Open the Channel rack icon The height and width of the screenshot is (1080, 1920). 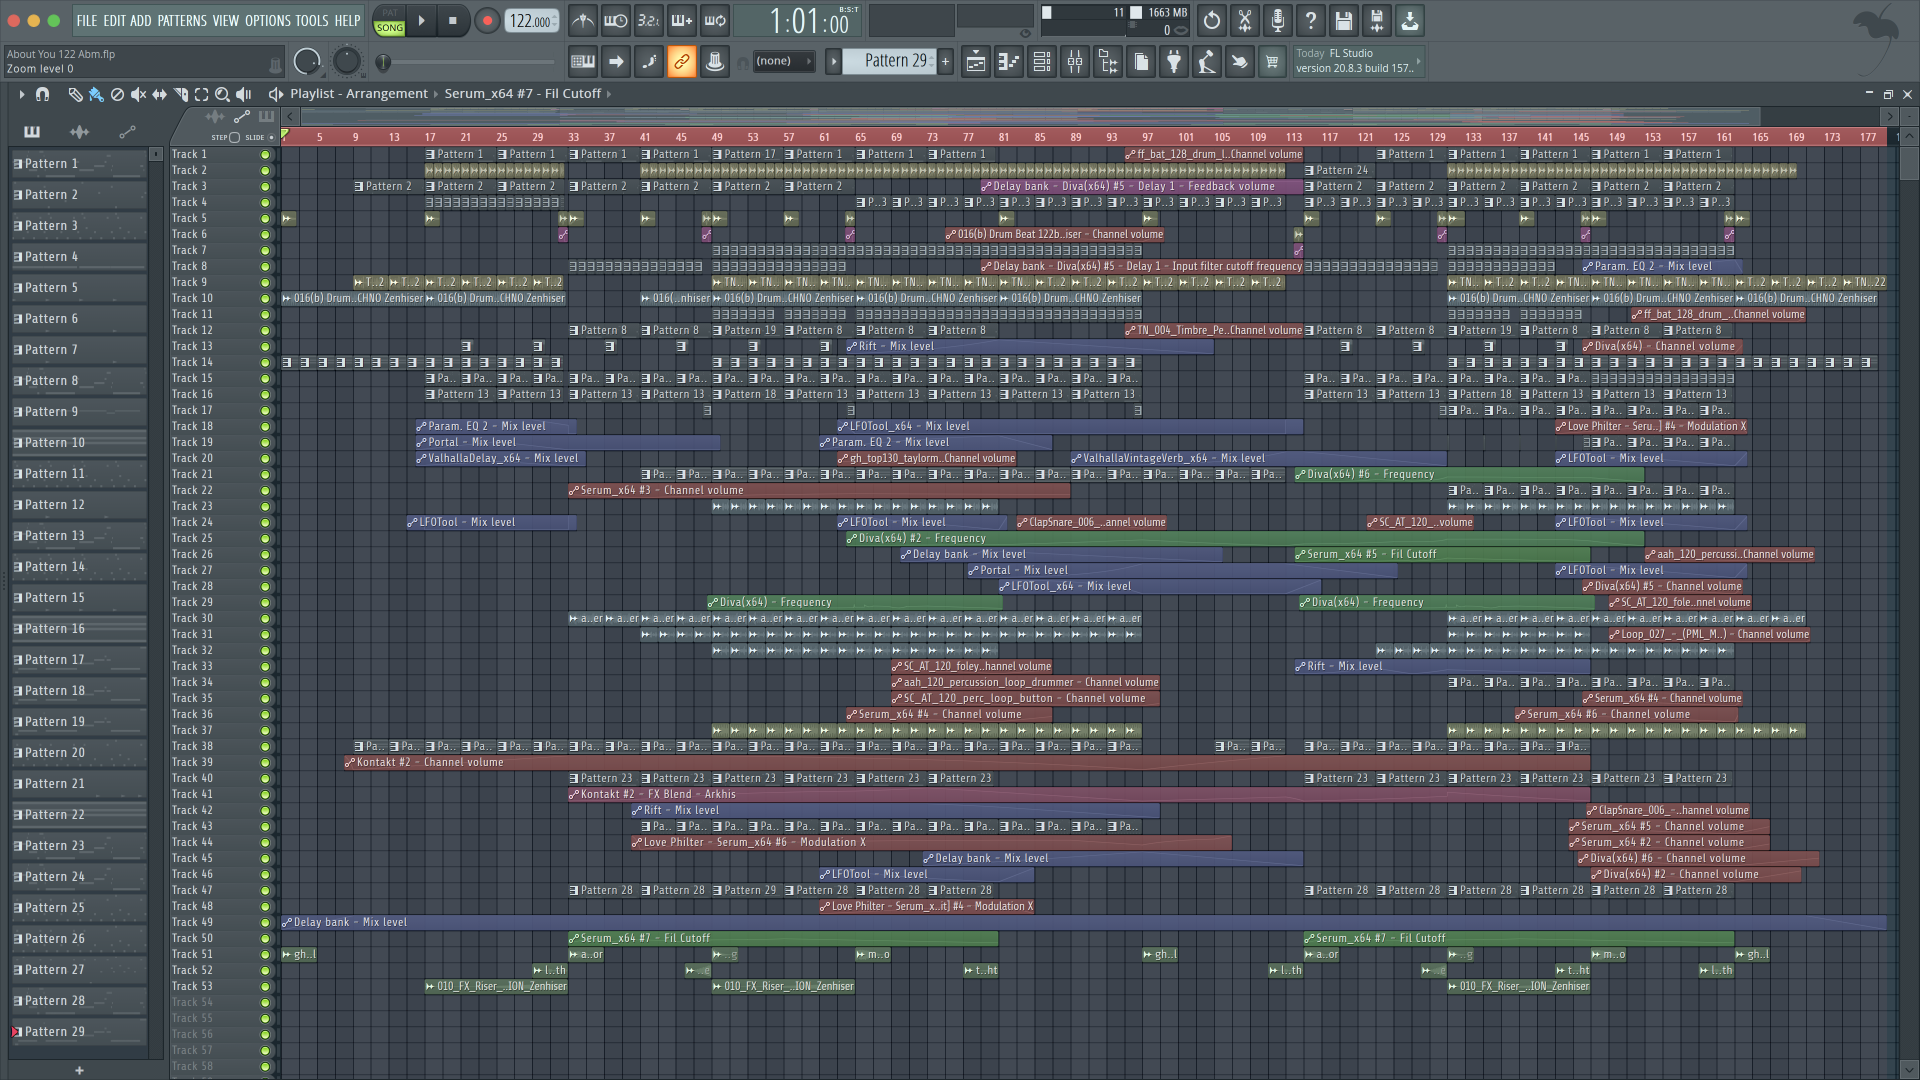(1042, 62)
